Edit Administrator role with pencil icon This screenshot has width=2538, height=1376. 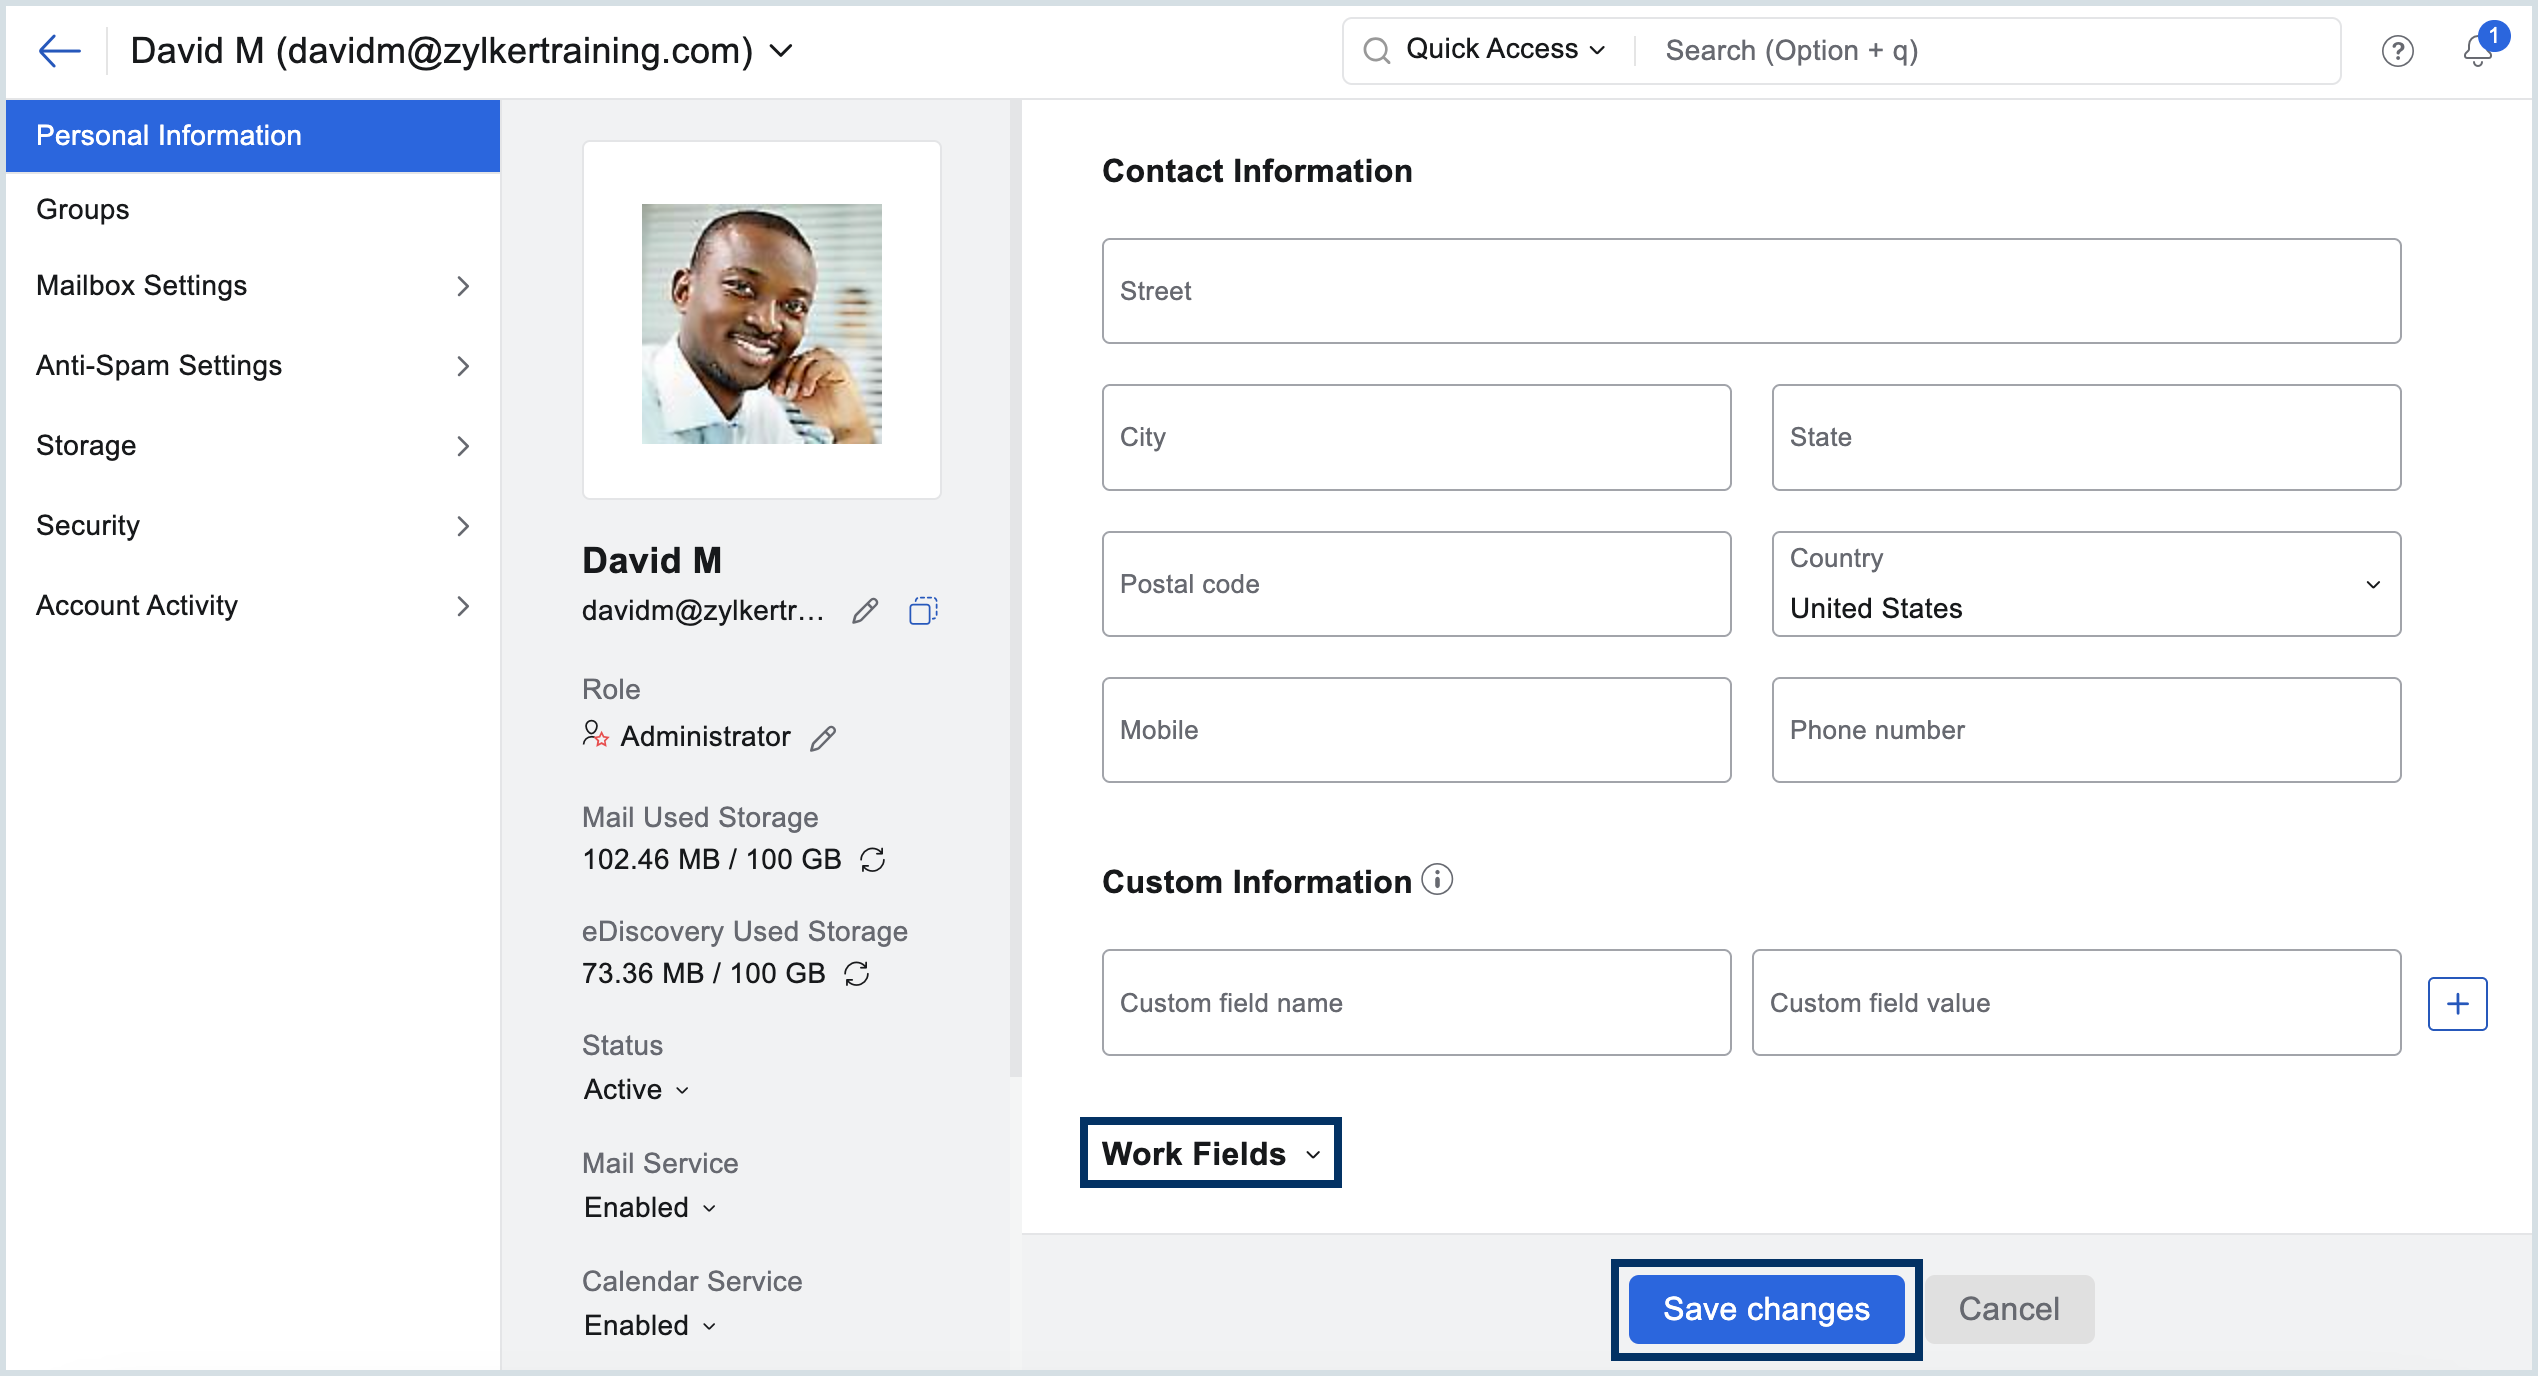click(x=823, y=738)
